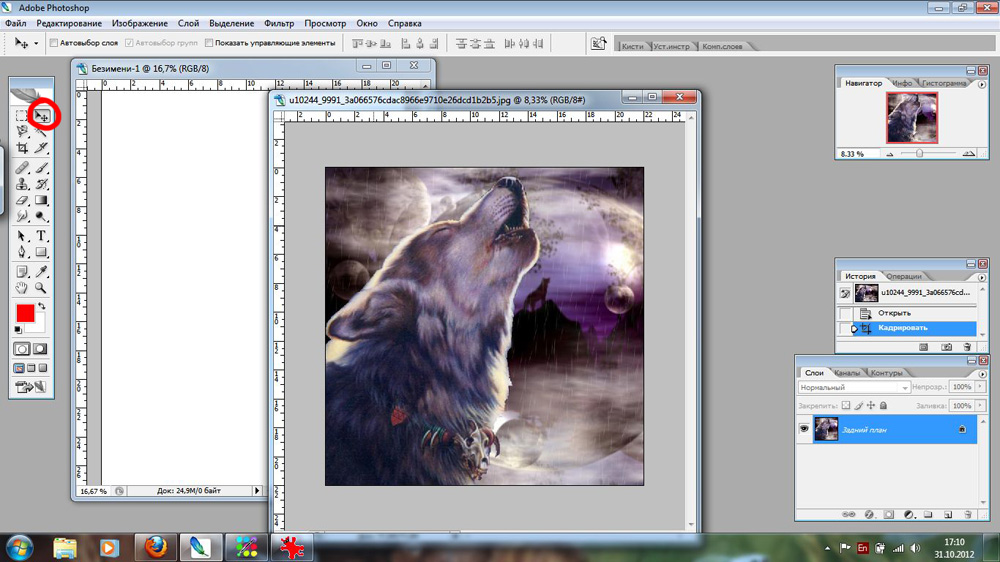
Task: Select the Rectangular Marquee tool
Action: [22, 115]
